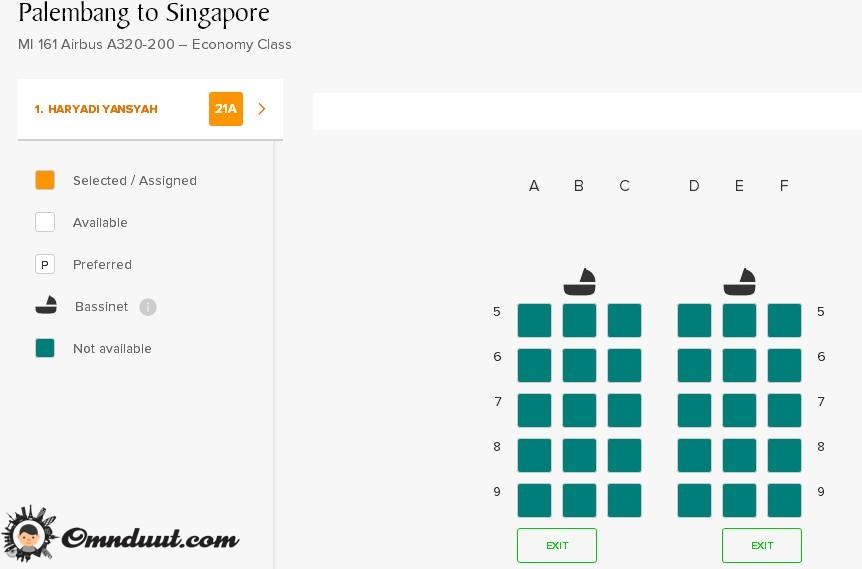Click the bassinet info icon in legend
This screenshot has height=569, width=862.
click(x=148, y=307)
